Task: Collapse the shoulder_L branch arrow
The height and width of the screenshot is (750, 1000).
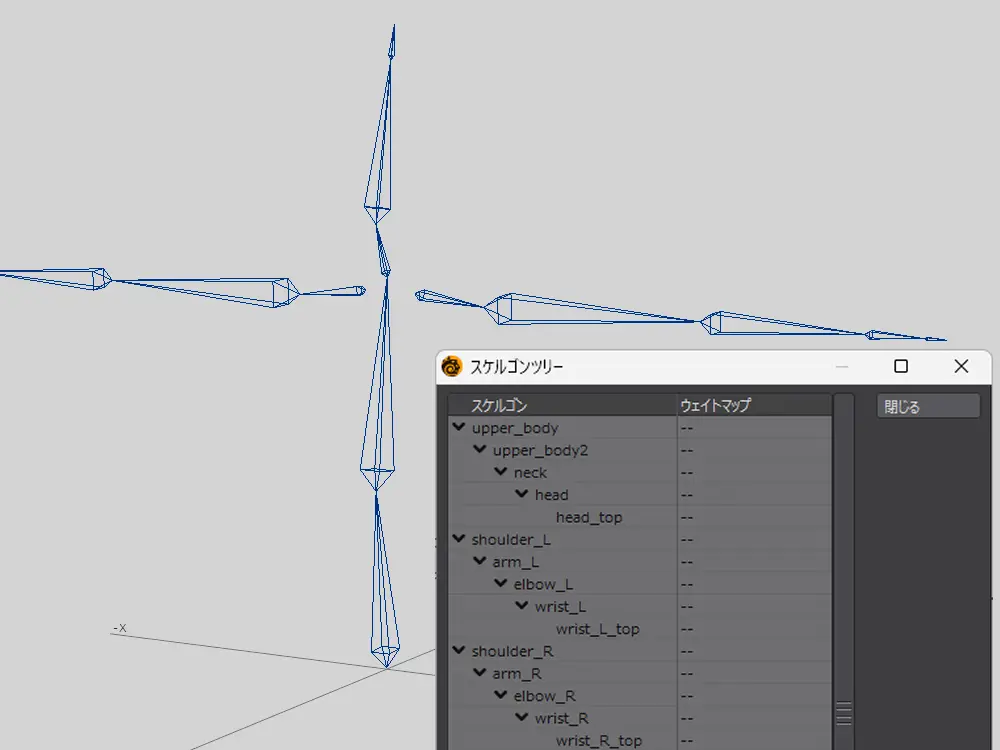Action: click(x=459, y=539)
